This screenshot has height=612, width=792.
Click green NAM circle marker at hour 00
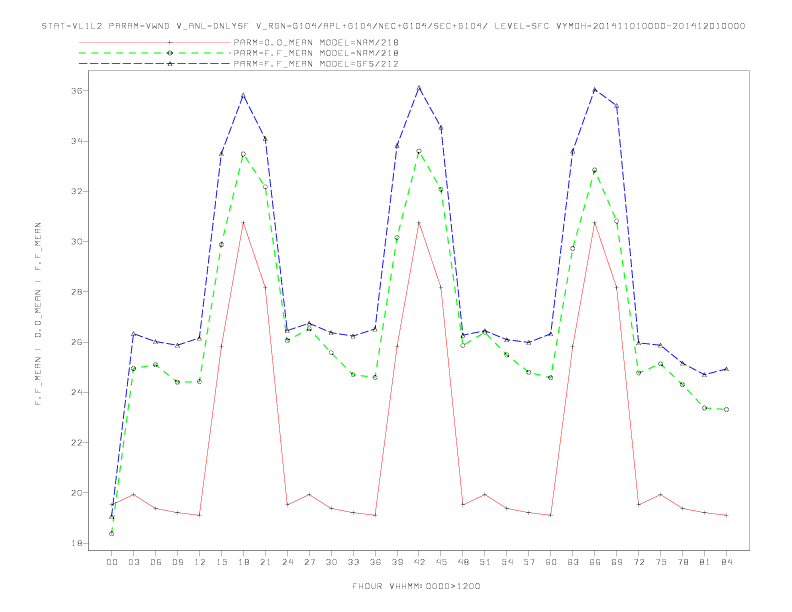(x=112, y=534)
